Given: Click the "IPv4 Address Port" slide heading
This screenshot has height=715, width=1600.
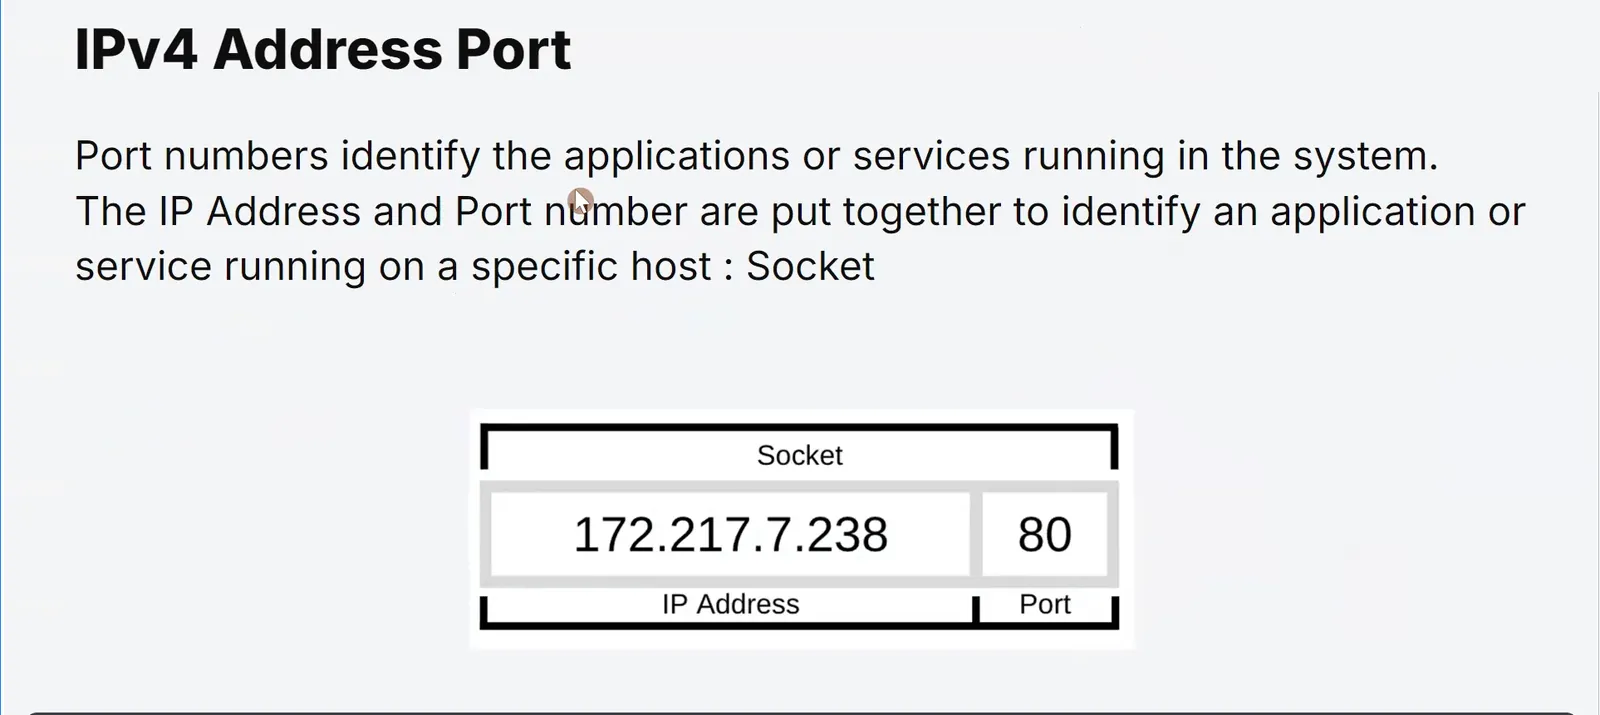Looking at the screenshot, I should (323, 49).
